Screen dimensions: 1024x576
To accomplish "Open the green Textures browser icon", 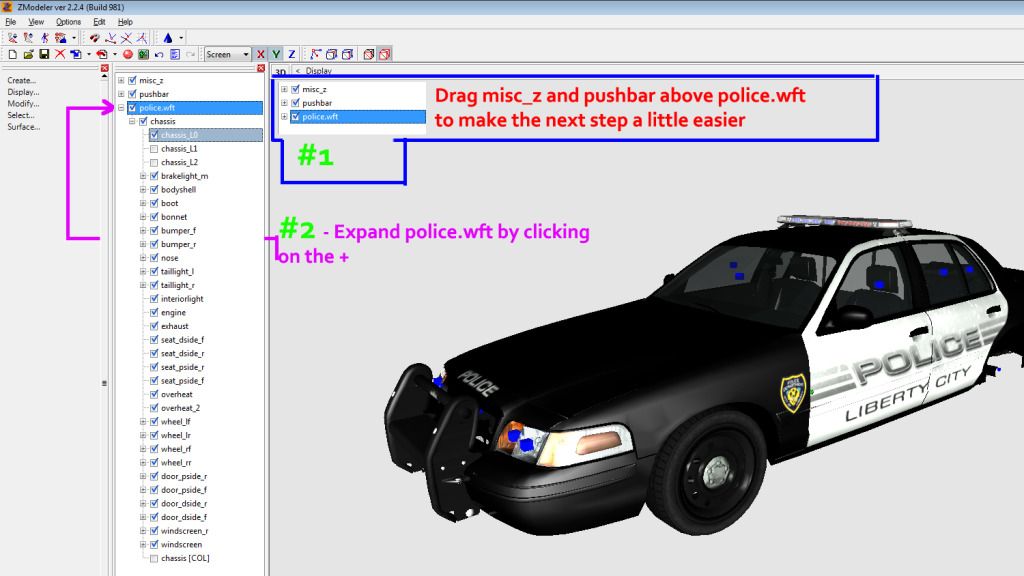I will [x=143, y=54].
